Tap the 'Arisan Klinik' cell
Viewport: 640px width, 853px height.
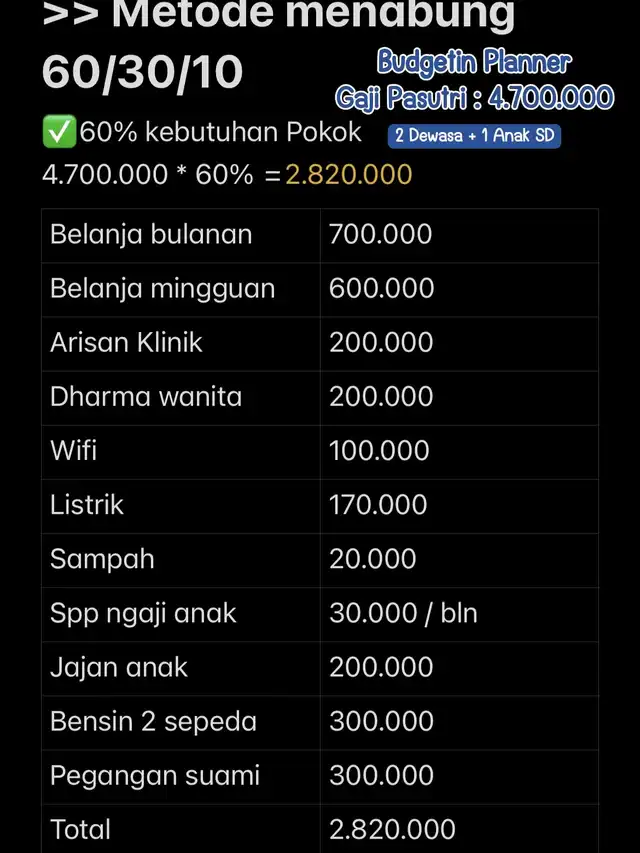pyautogui.click(x=181, y=344)
